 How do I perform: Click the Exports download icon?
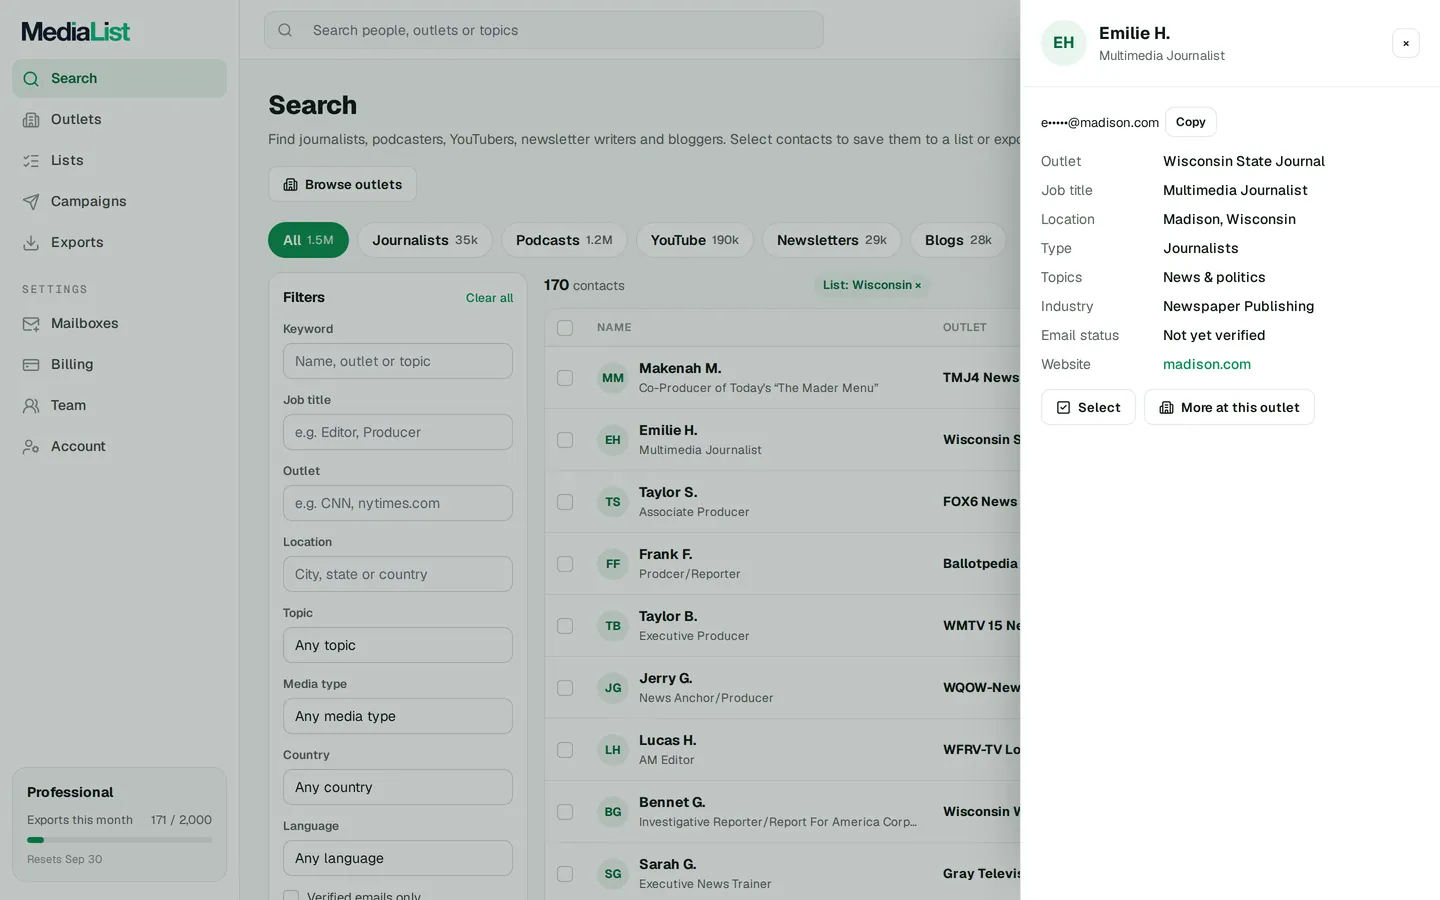tap(31, 243)
